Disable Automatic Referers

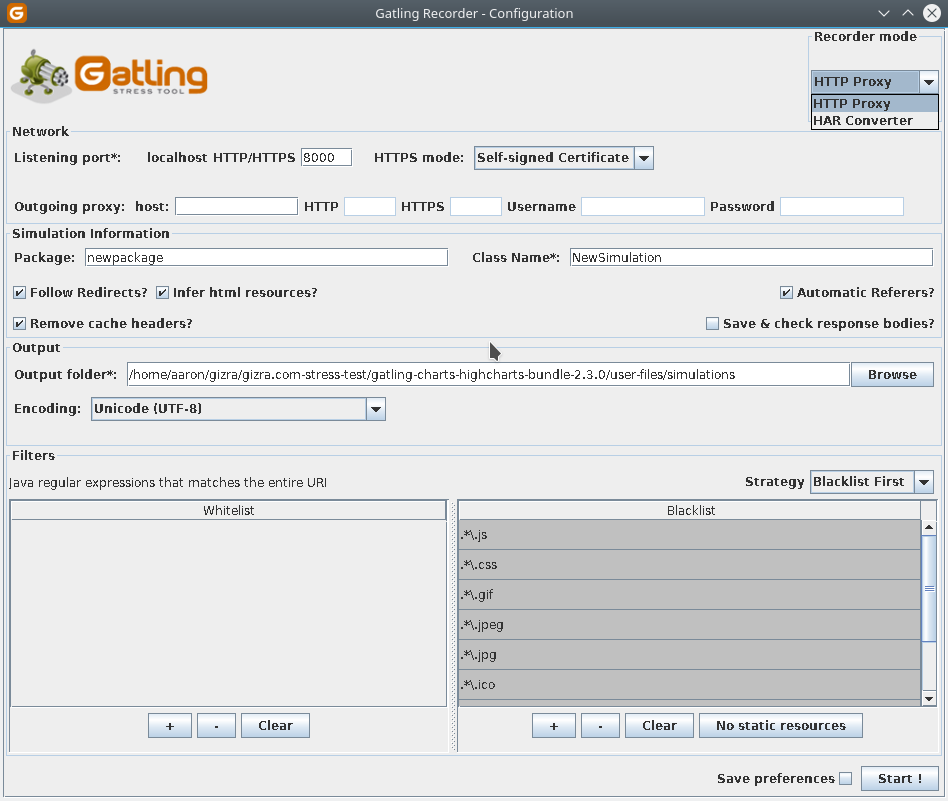(786, 292)
